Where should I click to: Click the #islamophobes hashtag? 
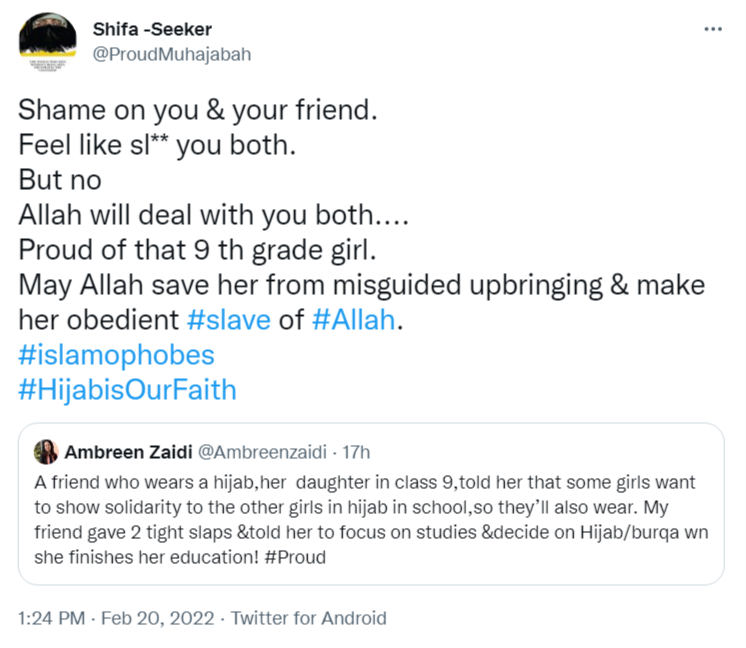(x=116, y=355)
